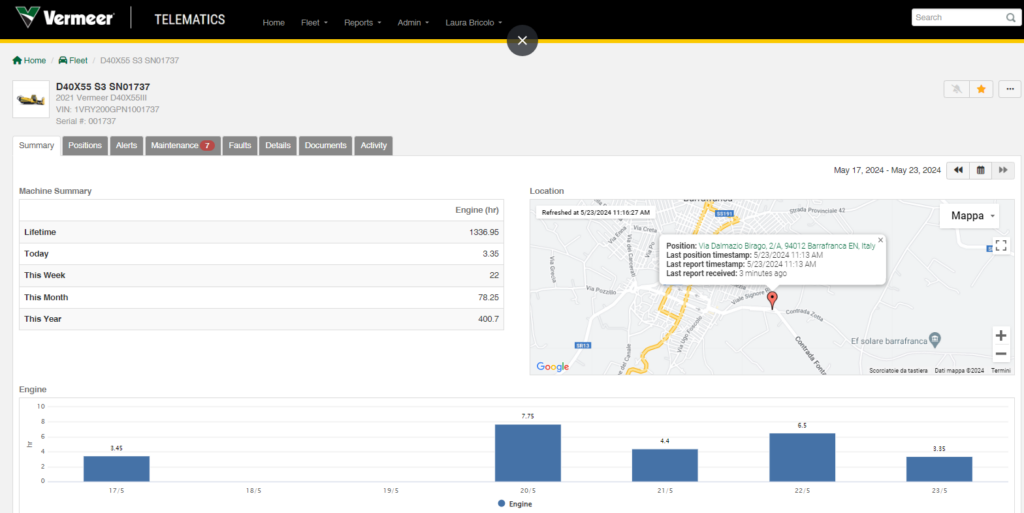
Task: Click the This Week row label
Action: click(x=45, y=275)
